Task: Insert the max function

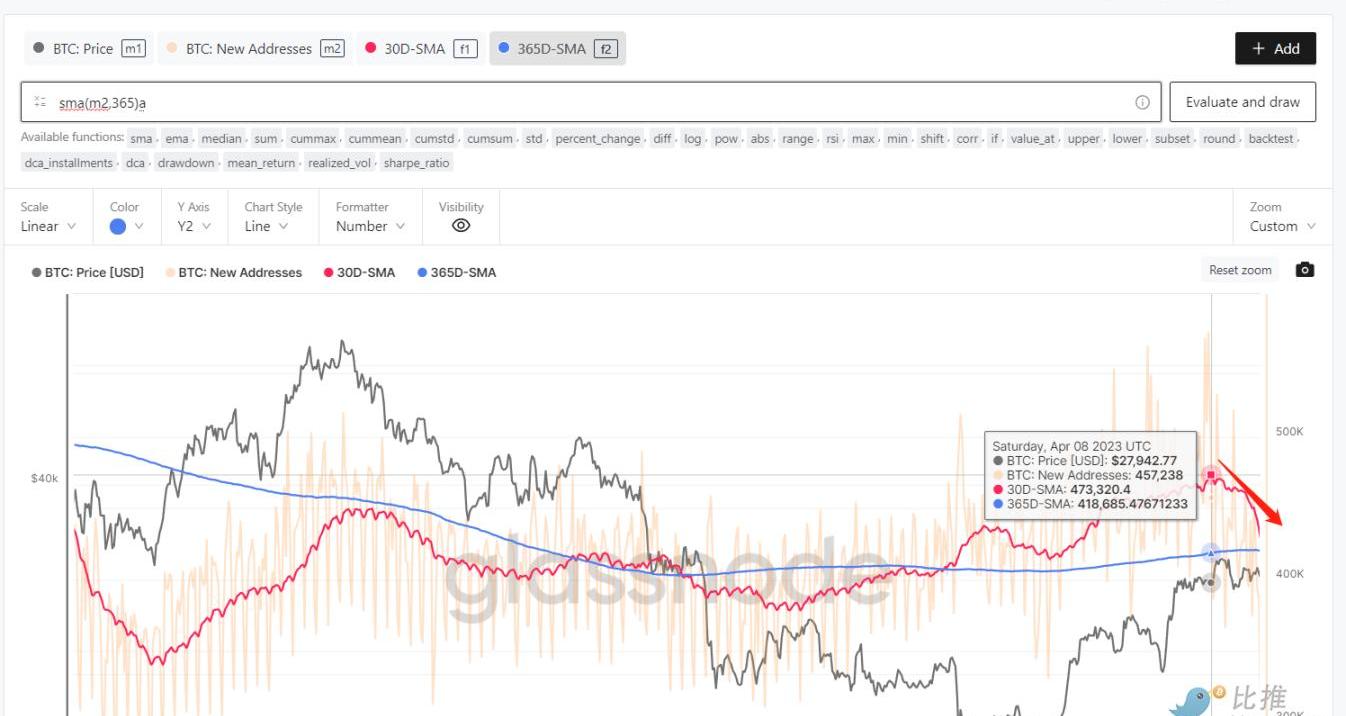Action: pyautogui.click(x=863, y=139)
